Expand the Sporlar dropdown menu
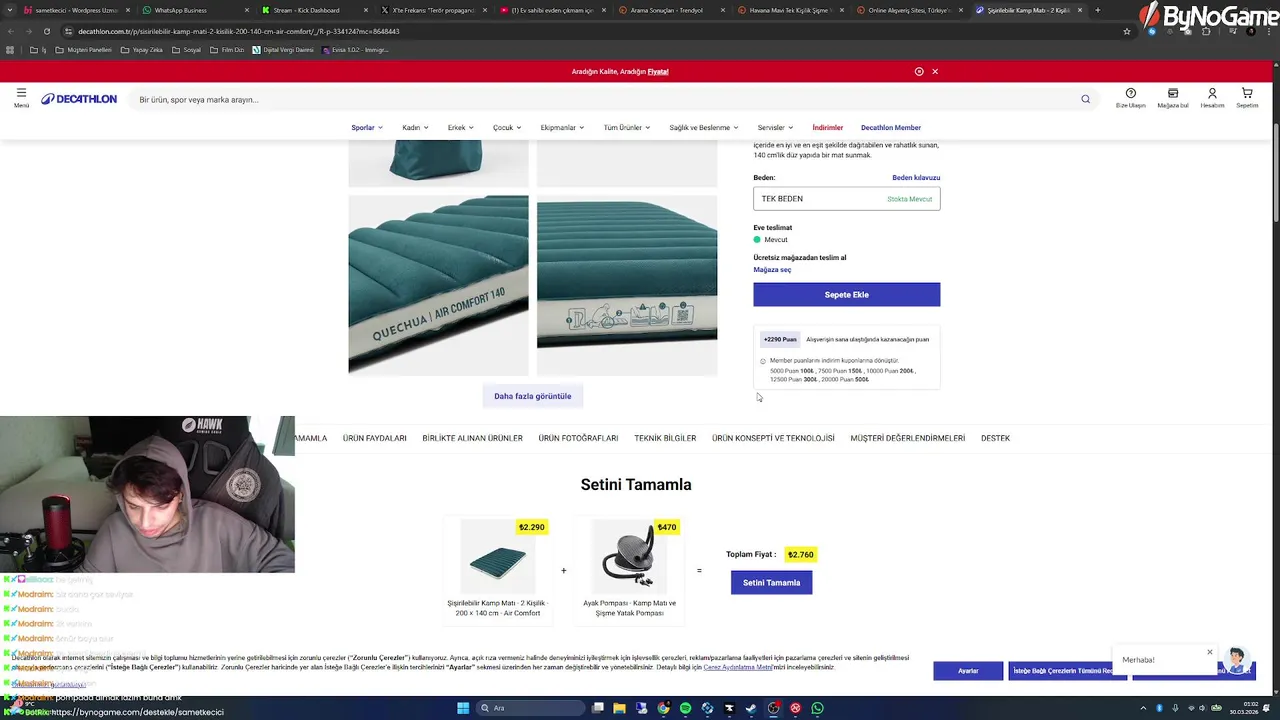The image size is (1280, 720). (x=367, y=127)
